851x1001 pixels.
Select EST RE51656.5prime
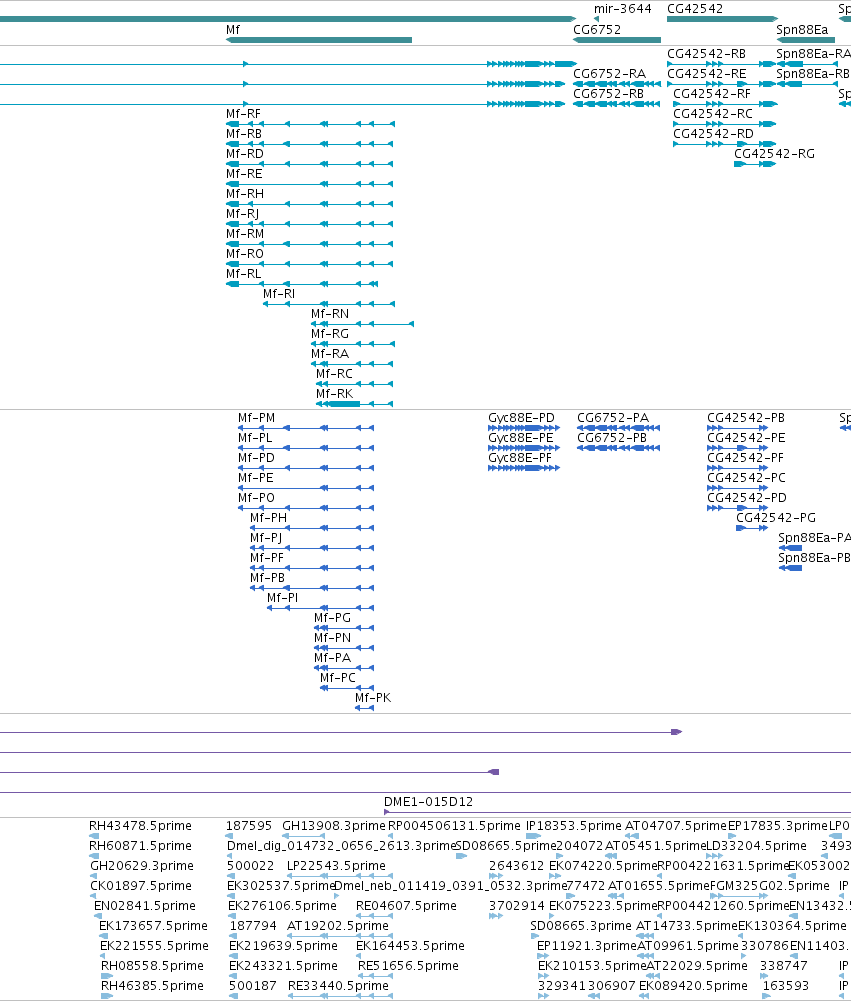(x=408, y=967)
